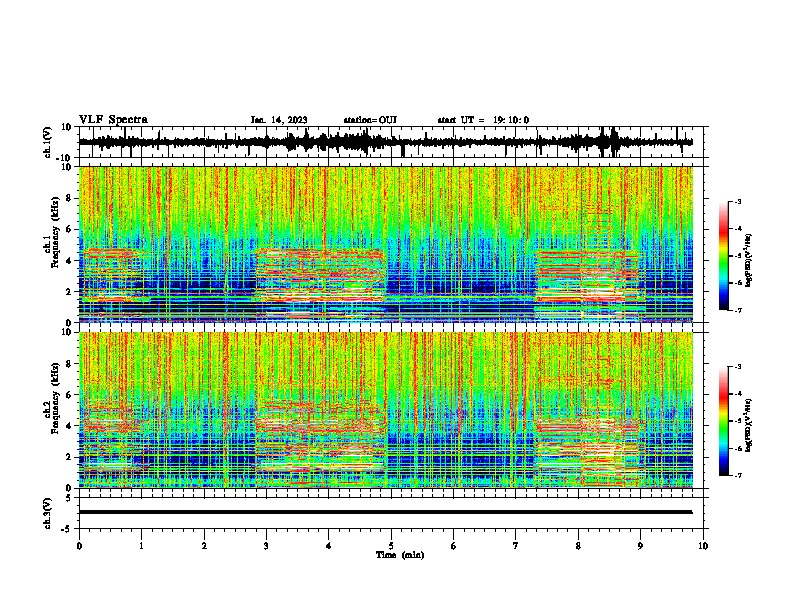792x612 pixels.
Task: Click time axis tick label "10"
Action: click(x=703, y=546)
